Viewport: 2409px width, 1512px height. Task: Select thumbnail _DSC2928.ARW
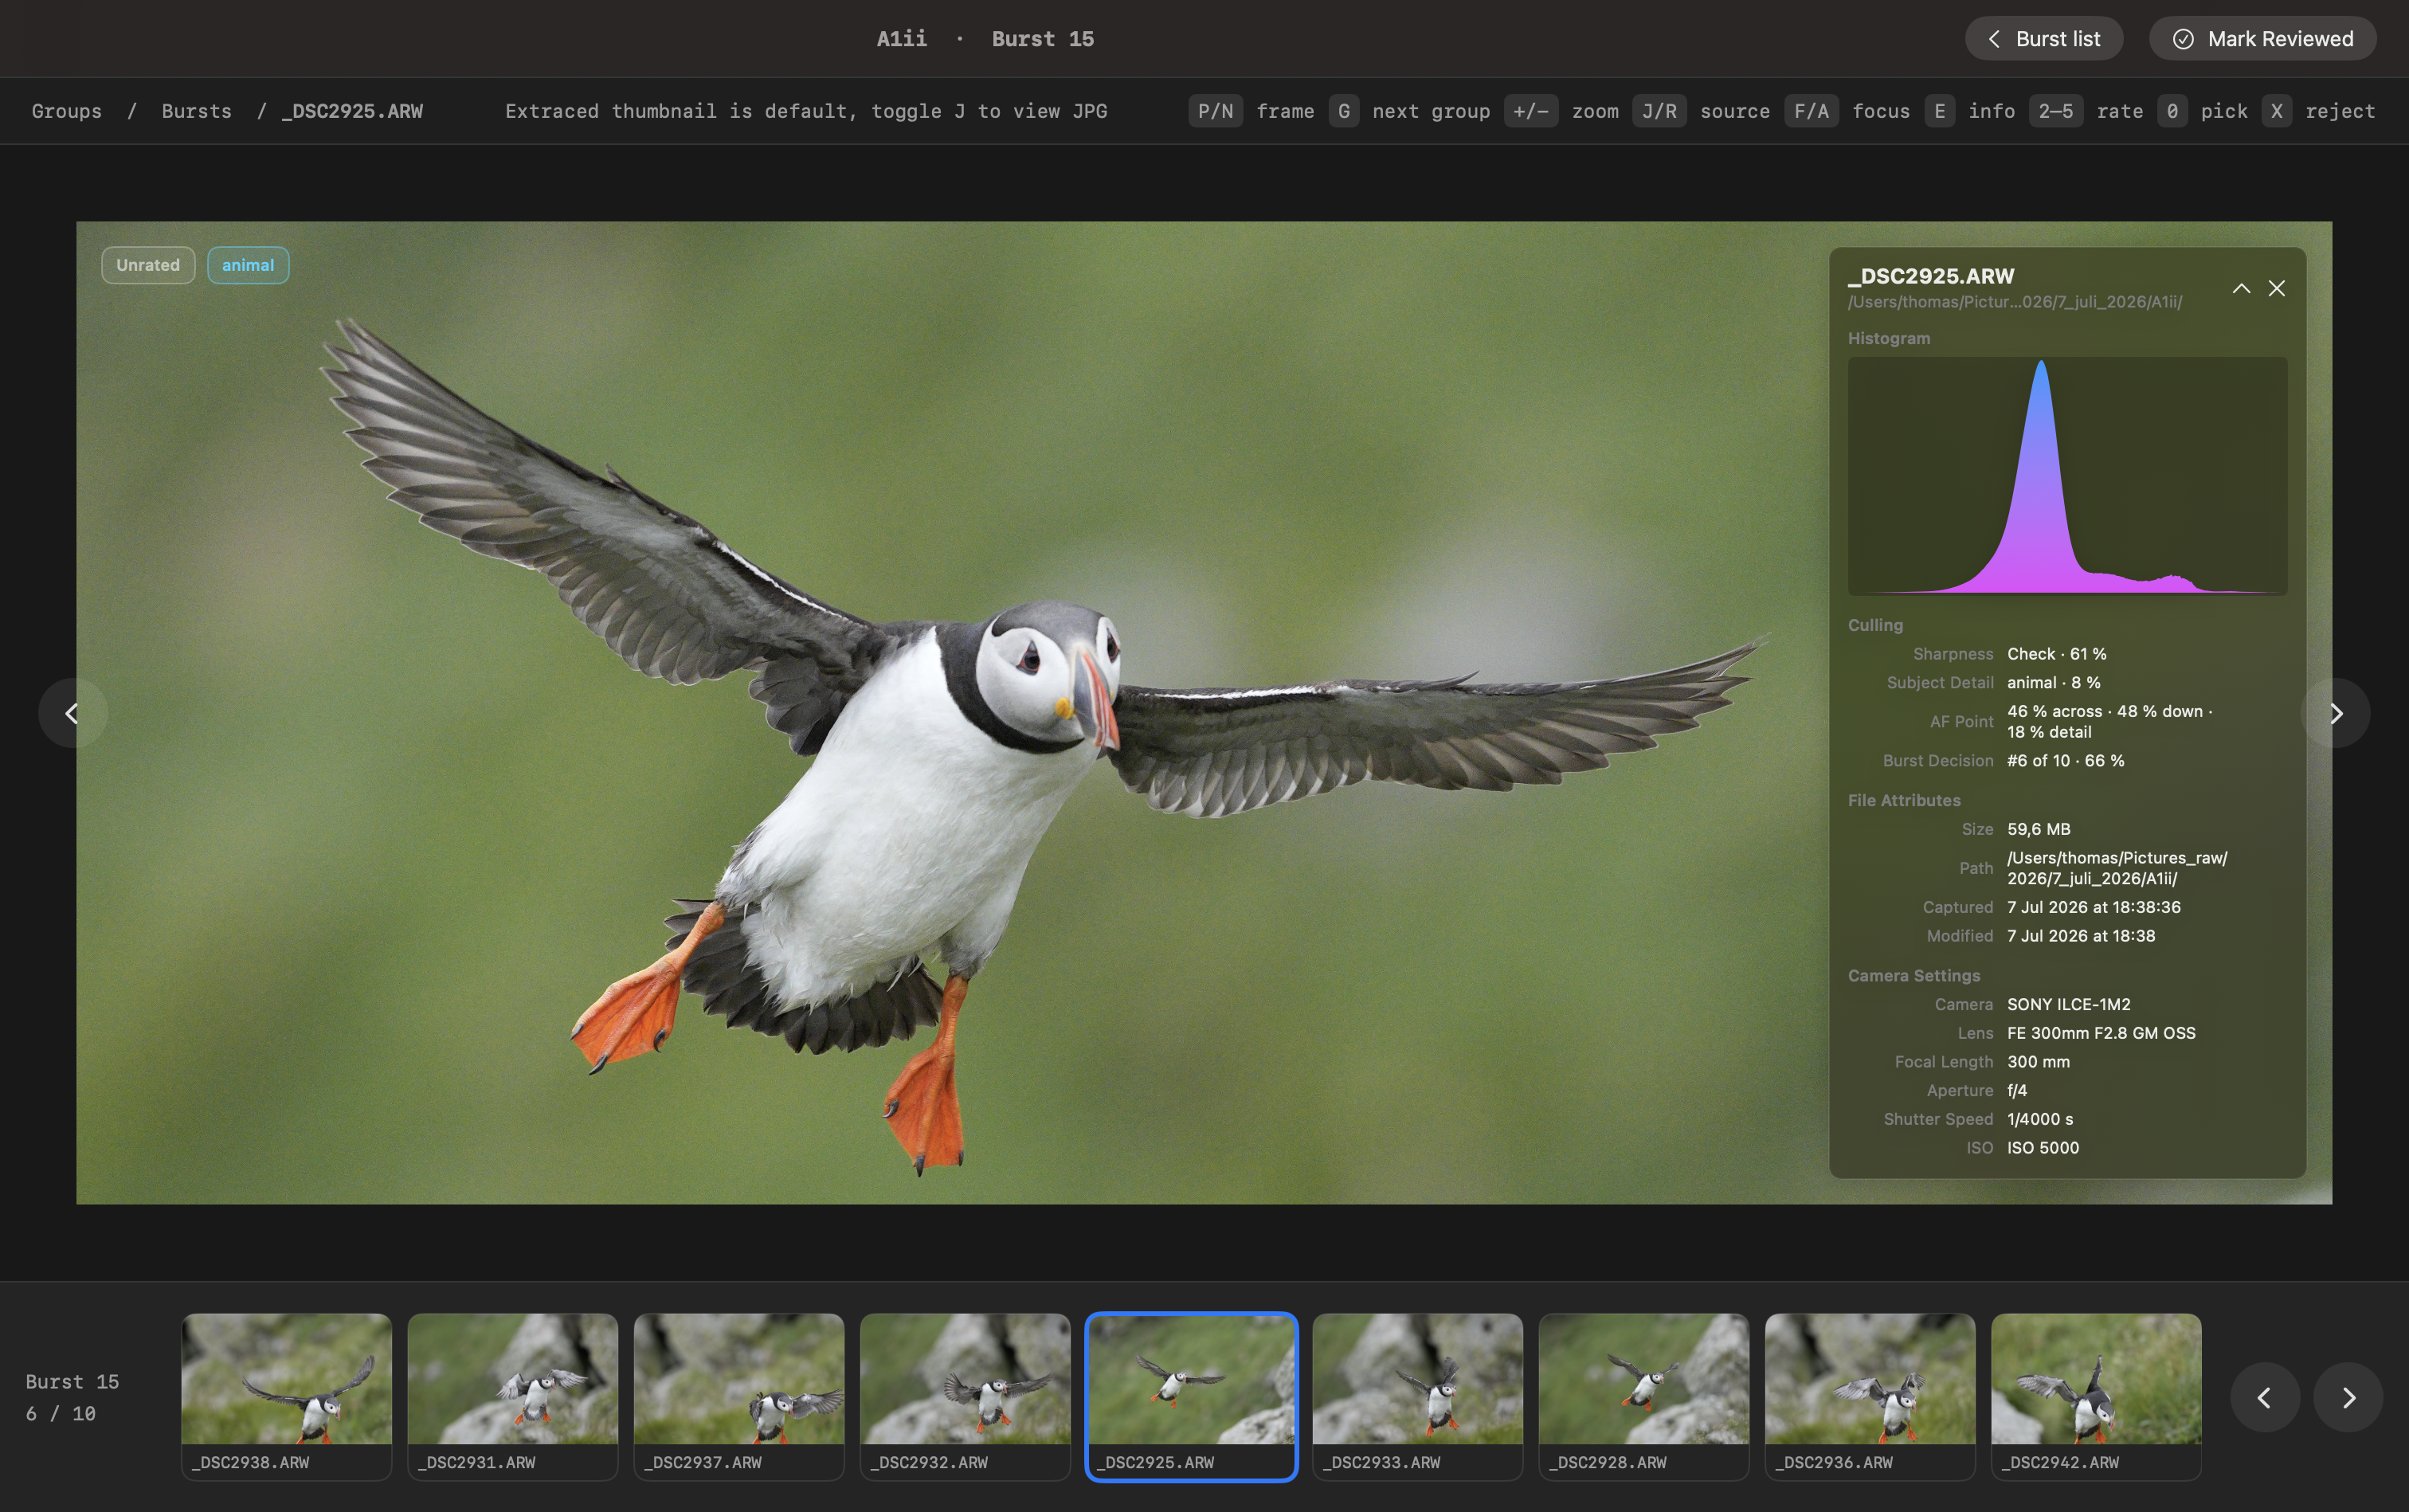point(1644,1396)
